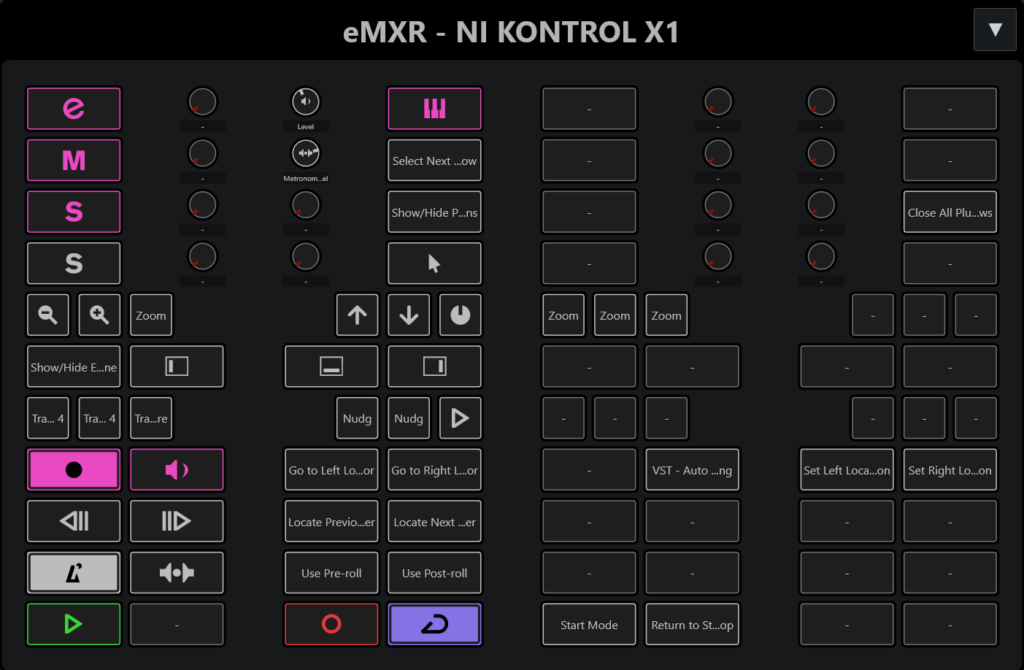Toggle the grey S button
Image resolution: width=1024 pixels, height=670 pixels.
[x=74, y=263]
